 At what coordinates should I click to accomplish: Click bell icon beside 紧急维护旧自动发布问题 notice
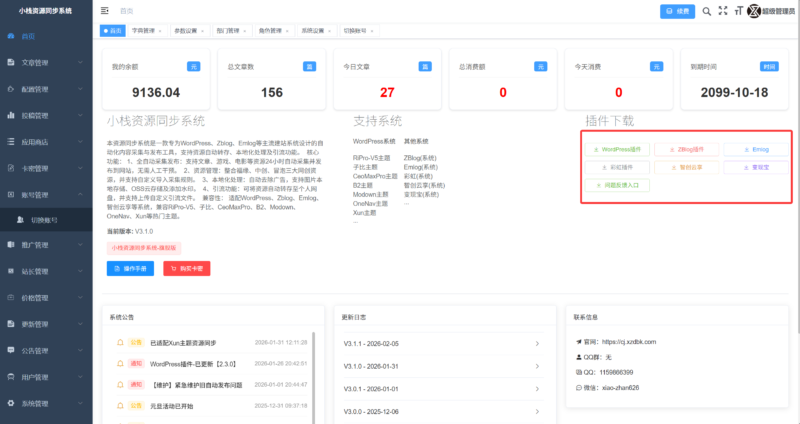(x=120, y=385)
